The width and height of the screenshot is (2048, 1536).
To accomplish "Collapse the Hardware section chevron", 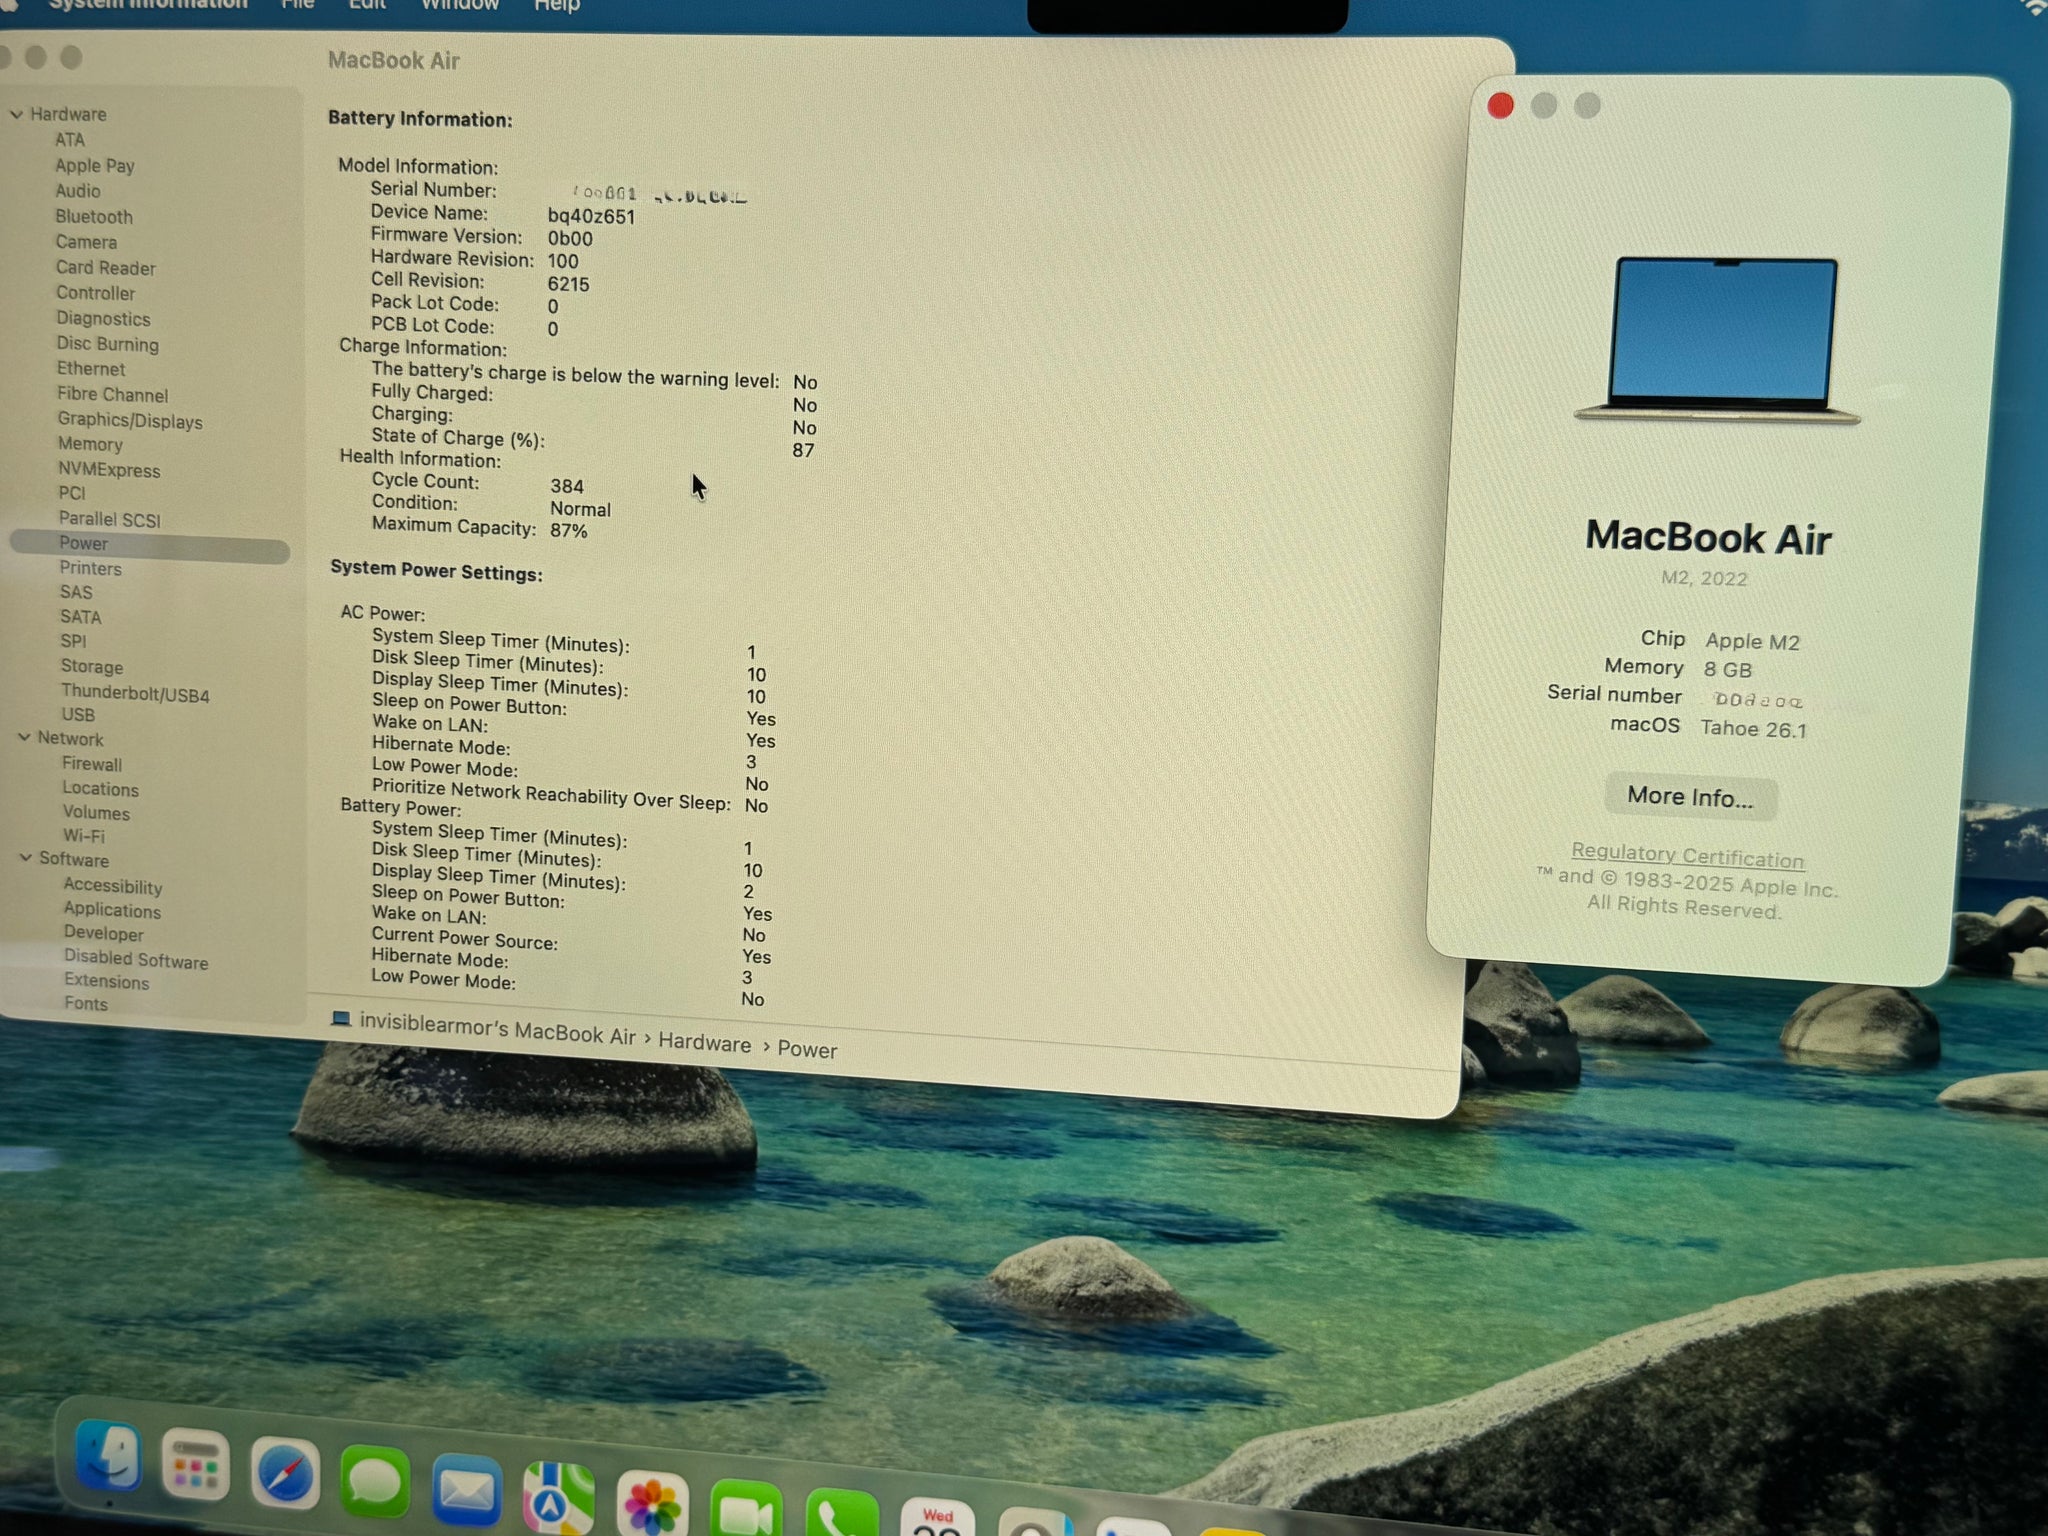I will (x=16, y=114).
